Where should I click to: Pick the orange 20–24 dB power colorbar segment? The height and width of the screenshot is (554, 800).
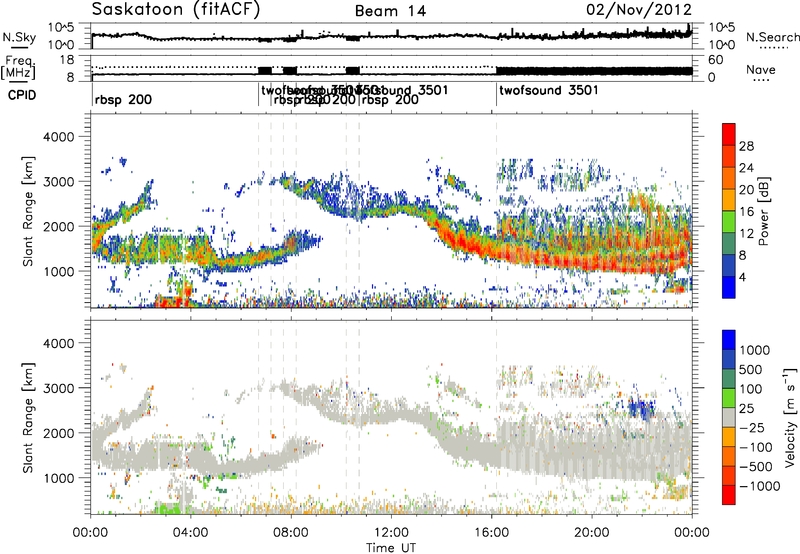click(x=729, y=179)
